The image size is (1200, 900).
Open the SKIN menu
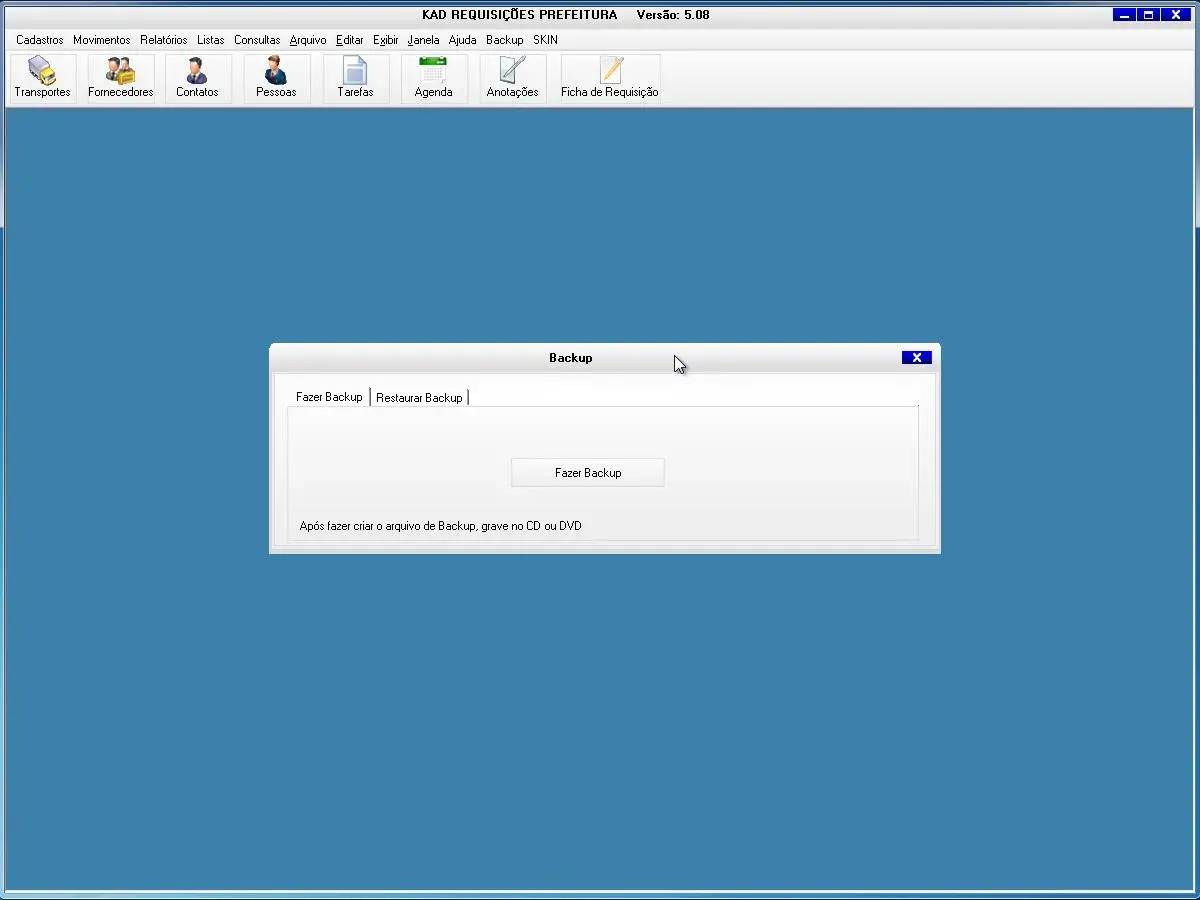[x=545, y=40]
